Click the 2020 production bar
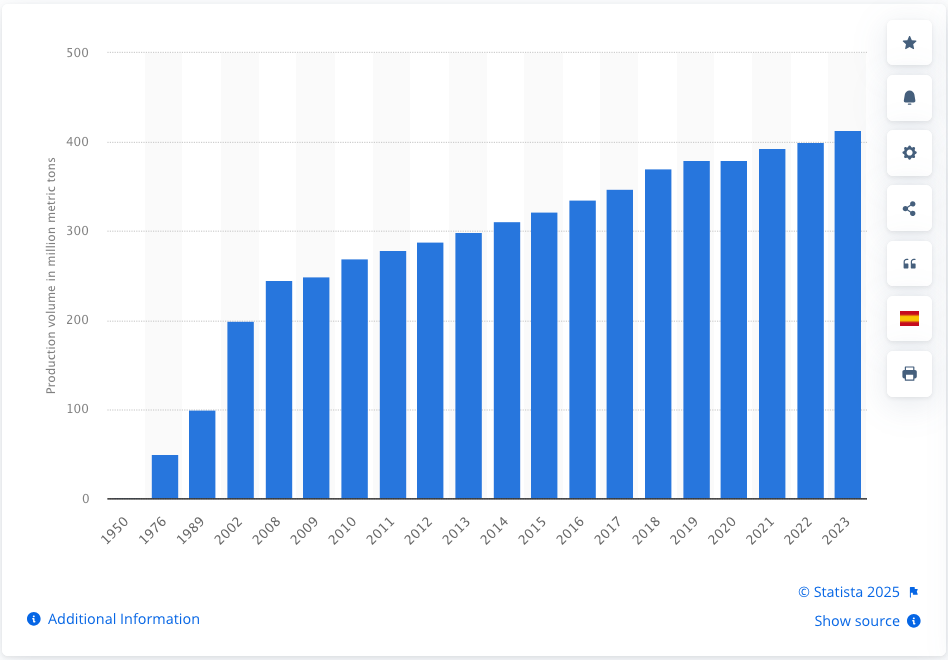Image resolution: width=948 pixels, height=660 pixels. click(x=733, y=330)
